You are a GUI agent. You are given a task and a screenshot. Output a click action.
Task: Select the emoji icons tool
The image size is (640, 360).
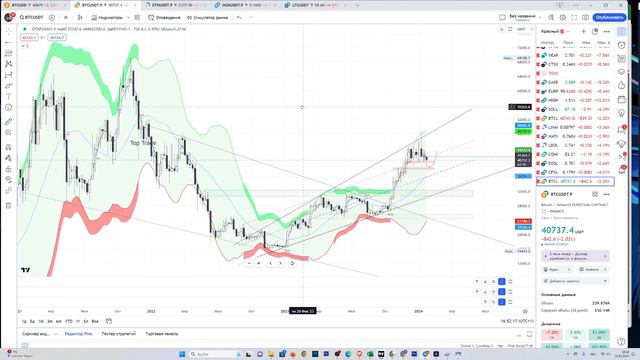[x=9, y=107]
